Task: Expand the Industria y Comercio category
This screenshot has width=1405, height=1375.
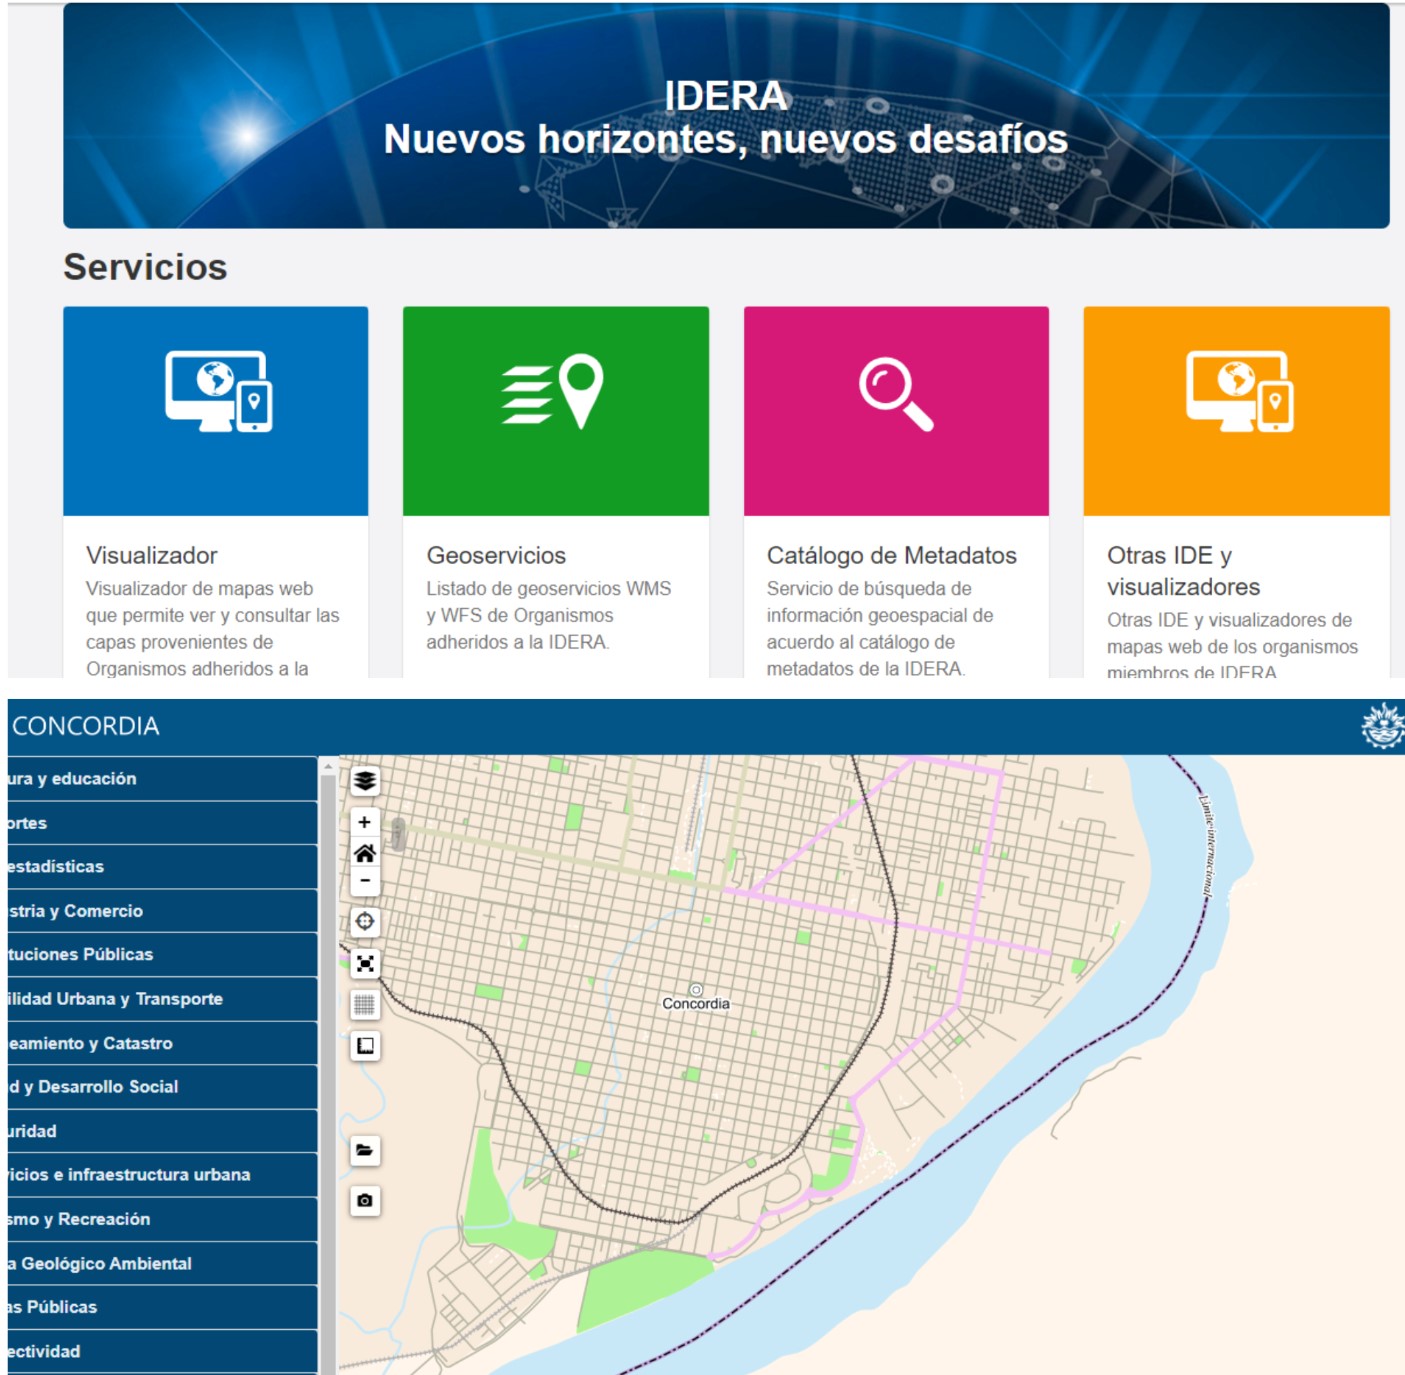Action: tap(160, 911)
